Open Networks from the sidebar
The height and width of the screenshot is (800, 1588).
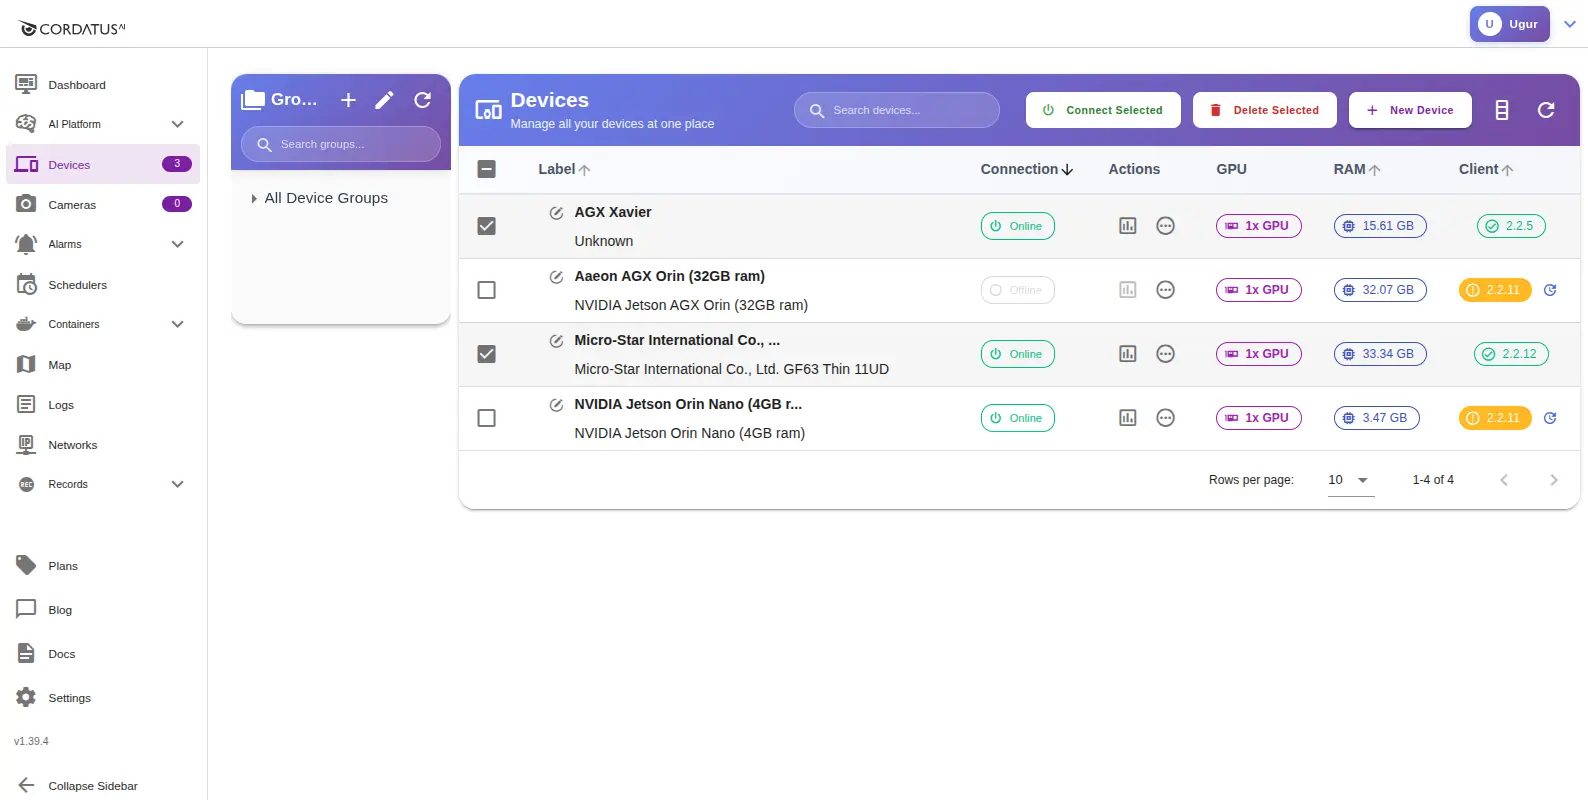click(x=102, y=444)
